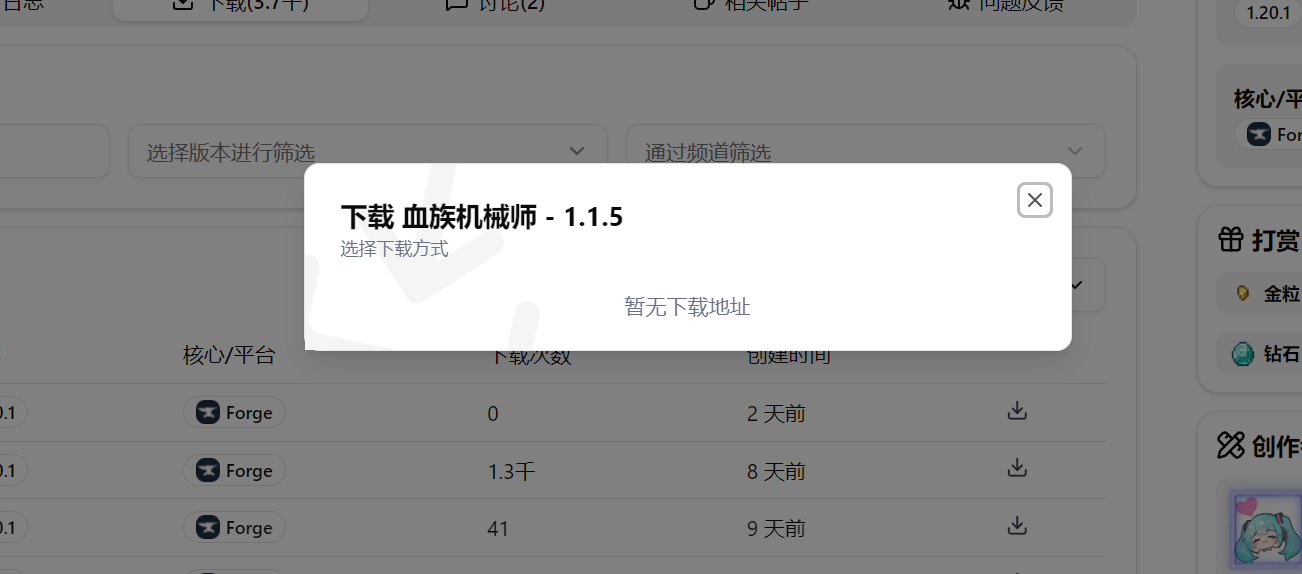This screenshot has width=1302, height=574.
Task: Click the gift icon beside 打赏
Action: [1231, 240]
